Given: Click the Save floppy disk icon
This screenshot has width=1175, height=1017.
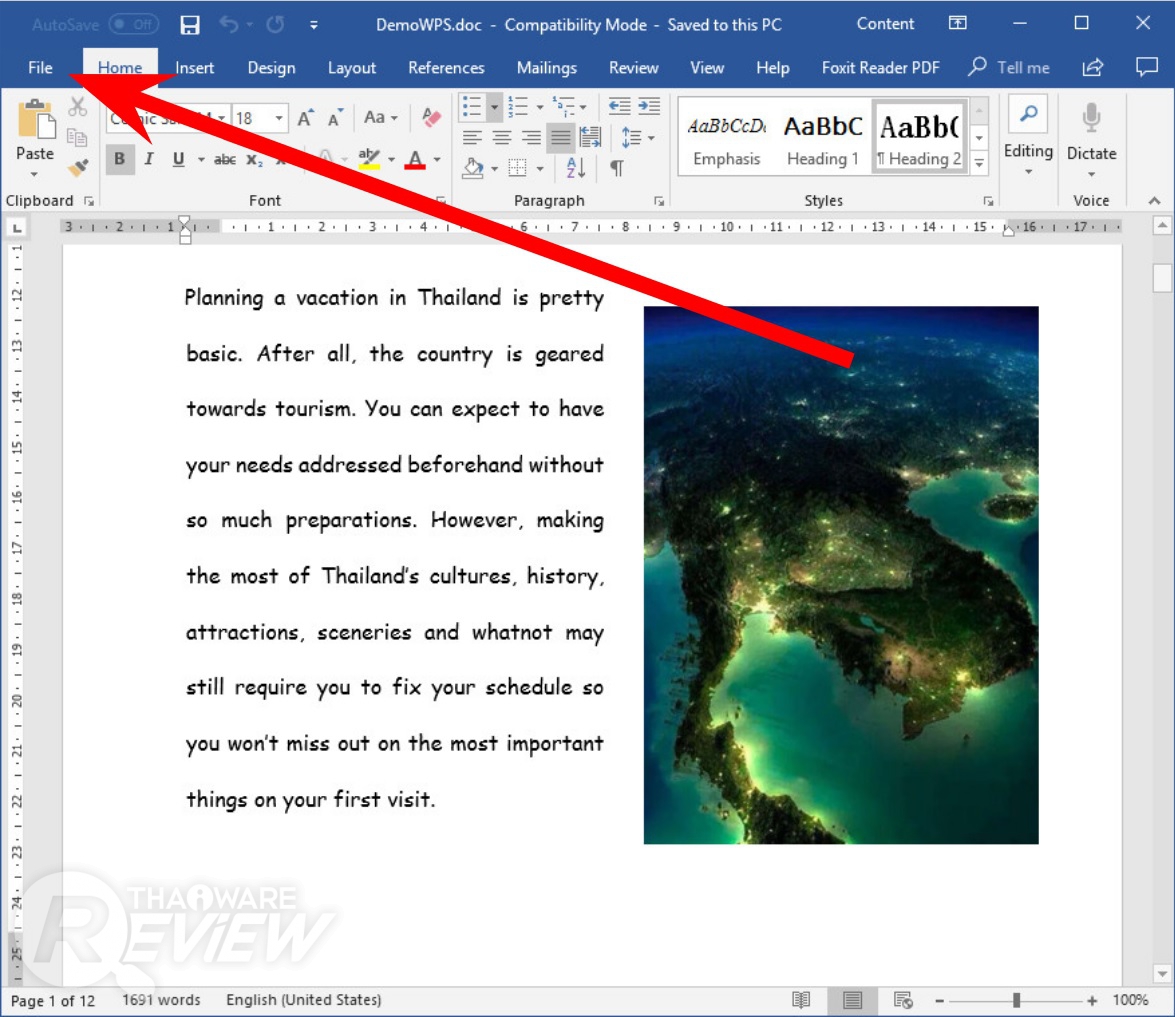Looking at the screenshot, I should click(x=190, y=25).
